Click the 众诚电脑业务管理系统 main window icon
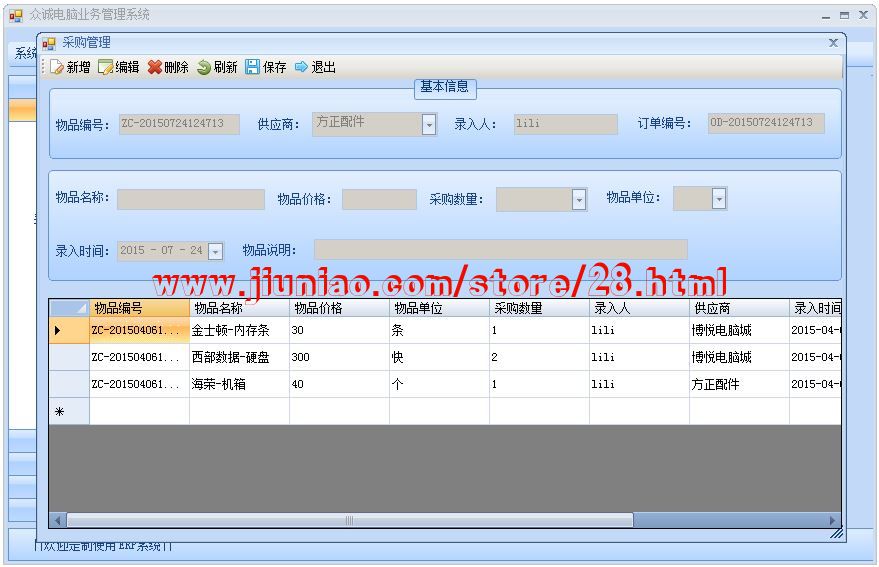Viewport: 879px width, 567px height. (16, 15)
